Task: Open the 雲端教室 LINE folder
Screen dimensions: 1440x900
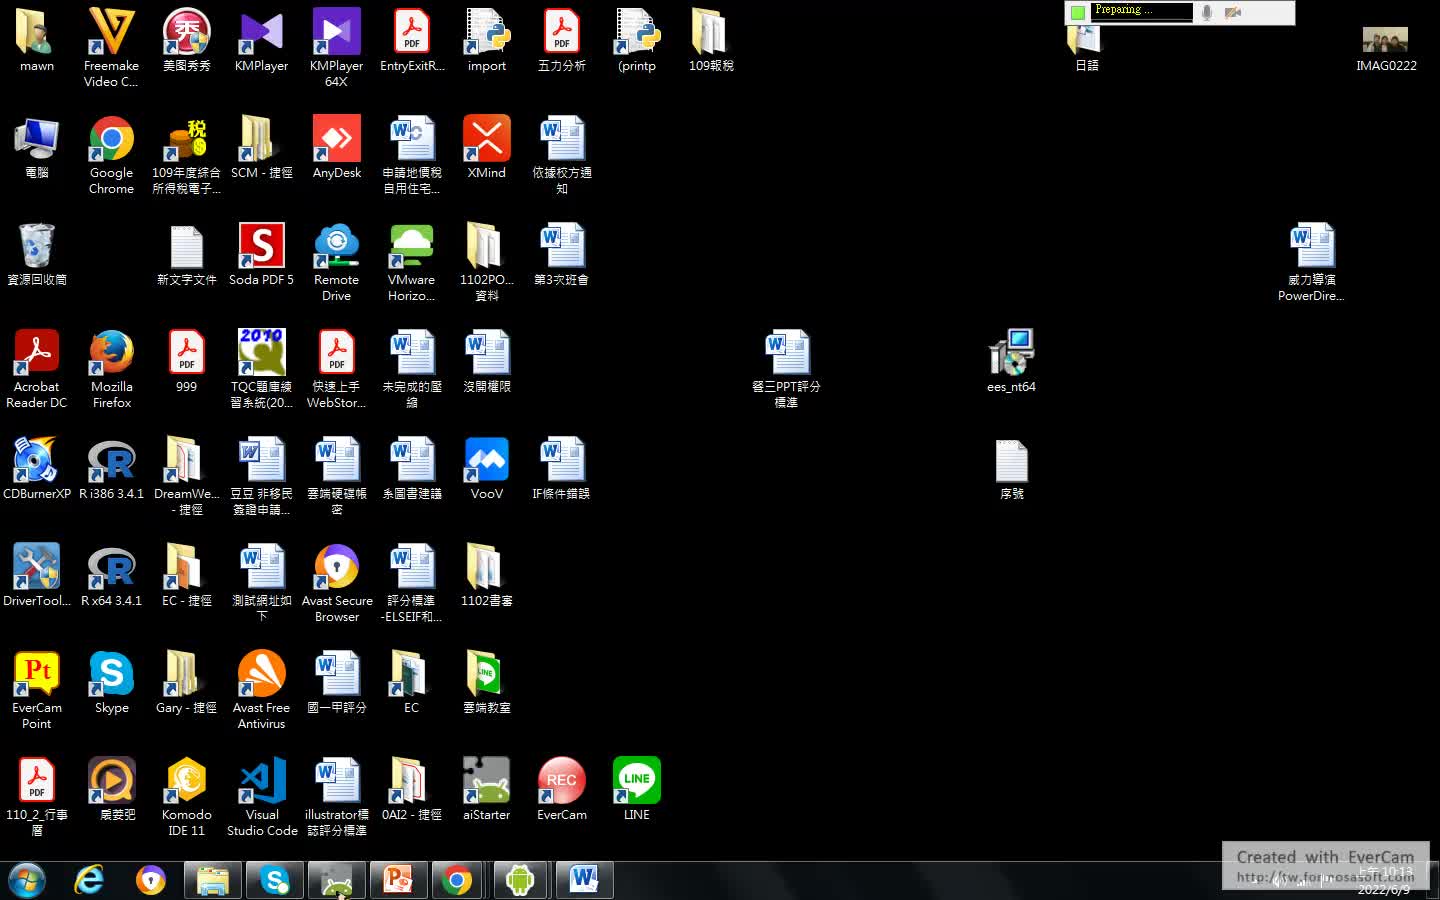Action: [487, 682]
